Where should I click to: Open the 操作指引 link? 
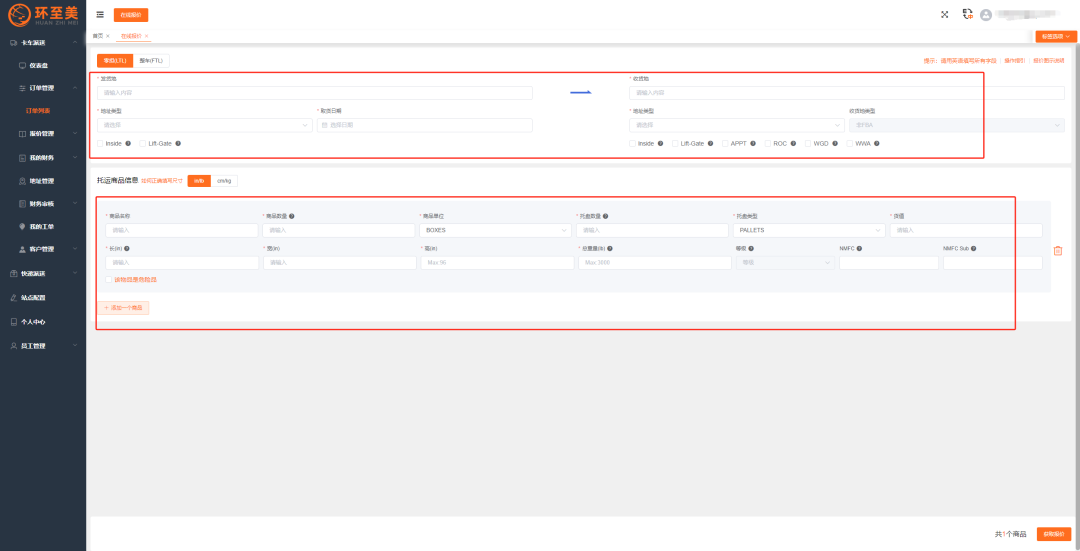point(1015,61)
